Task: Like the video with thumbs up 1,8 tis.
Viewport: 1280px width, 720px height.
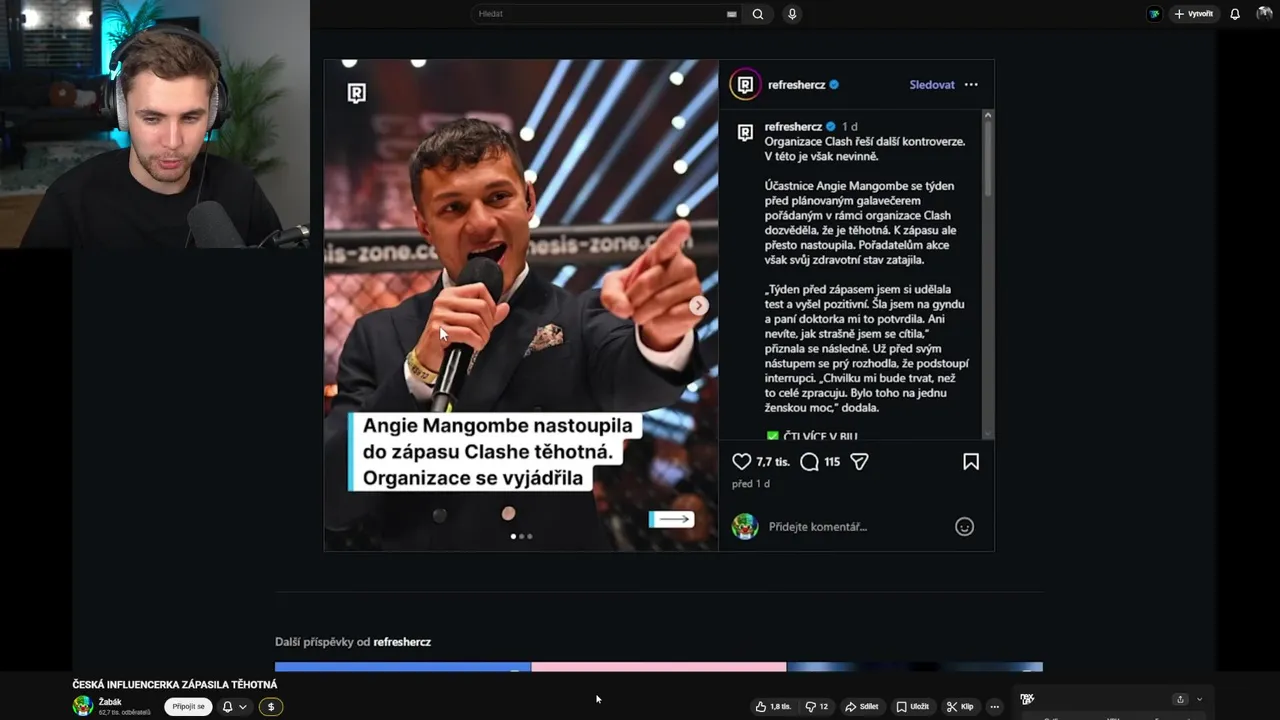Action: [x=773, y=706]
